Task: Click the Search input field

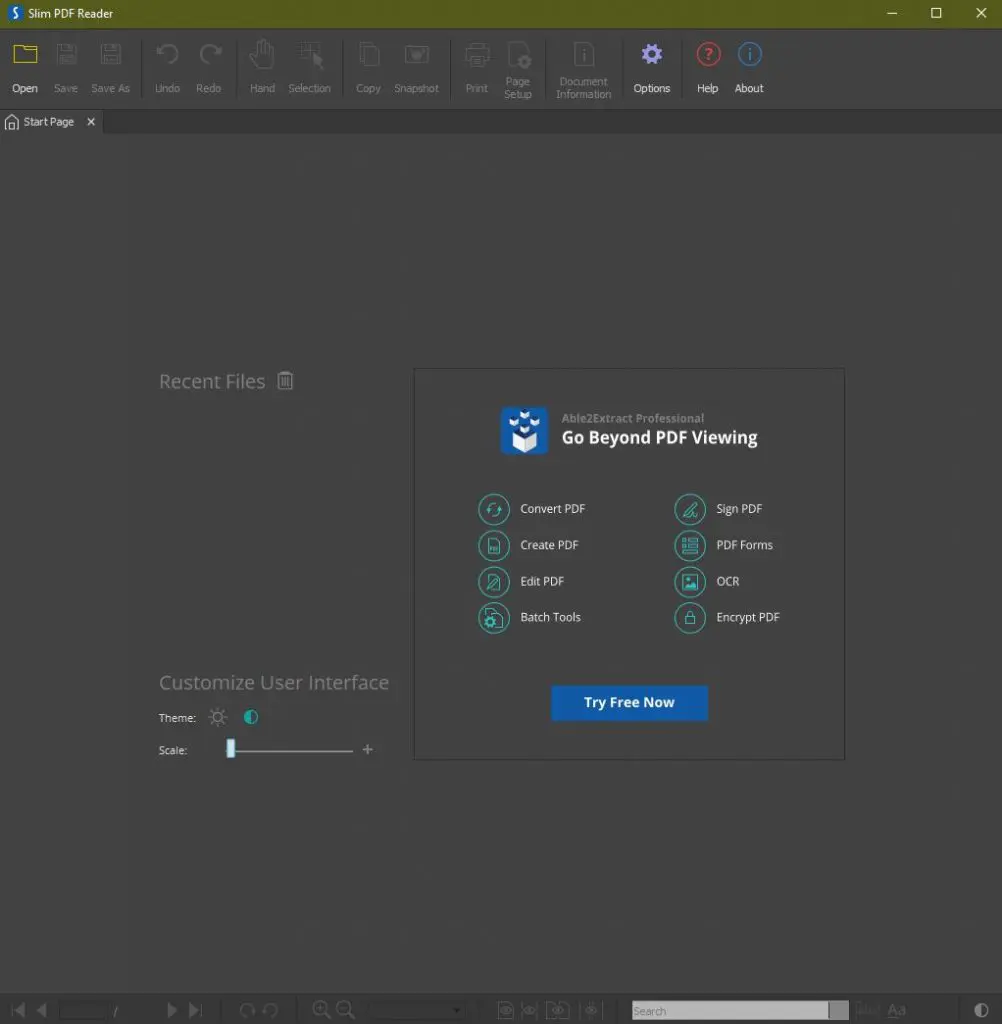Action: point(730,1010)
